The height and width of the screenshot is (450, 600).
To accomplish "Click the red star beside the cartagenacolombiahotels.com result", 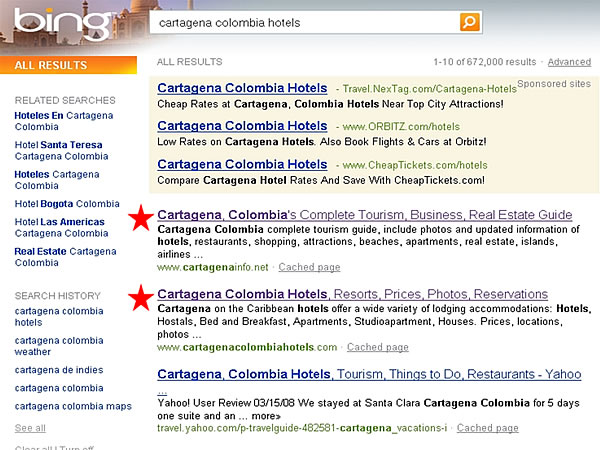I will pyautogui.click(x=141, y=296).
